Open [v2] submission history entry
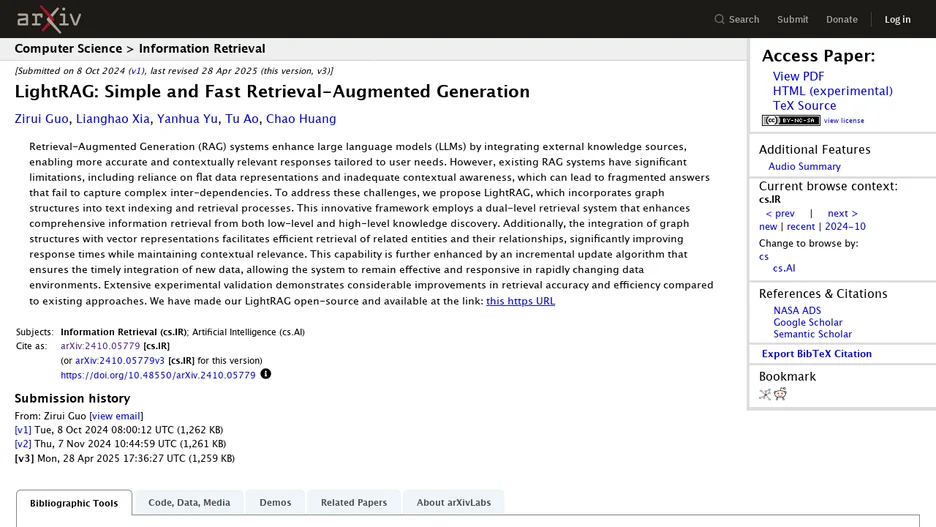The image size is (936, 527). [23, 444]
